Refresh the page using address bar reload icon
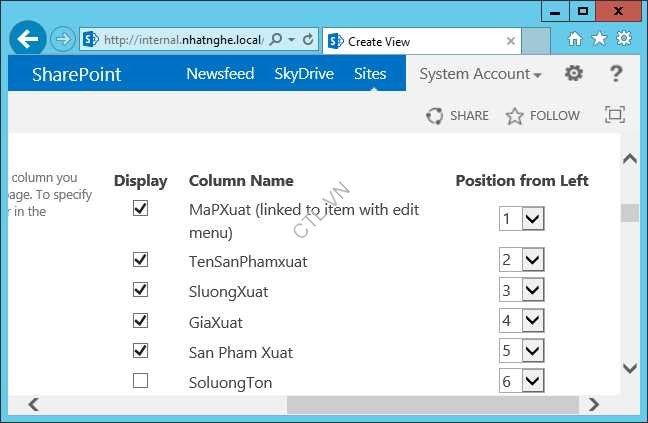Image resolution: width=648 pixels, height=423 pixels. click(308, 40)
